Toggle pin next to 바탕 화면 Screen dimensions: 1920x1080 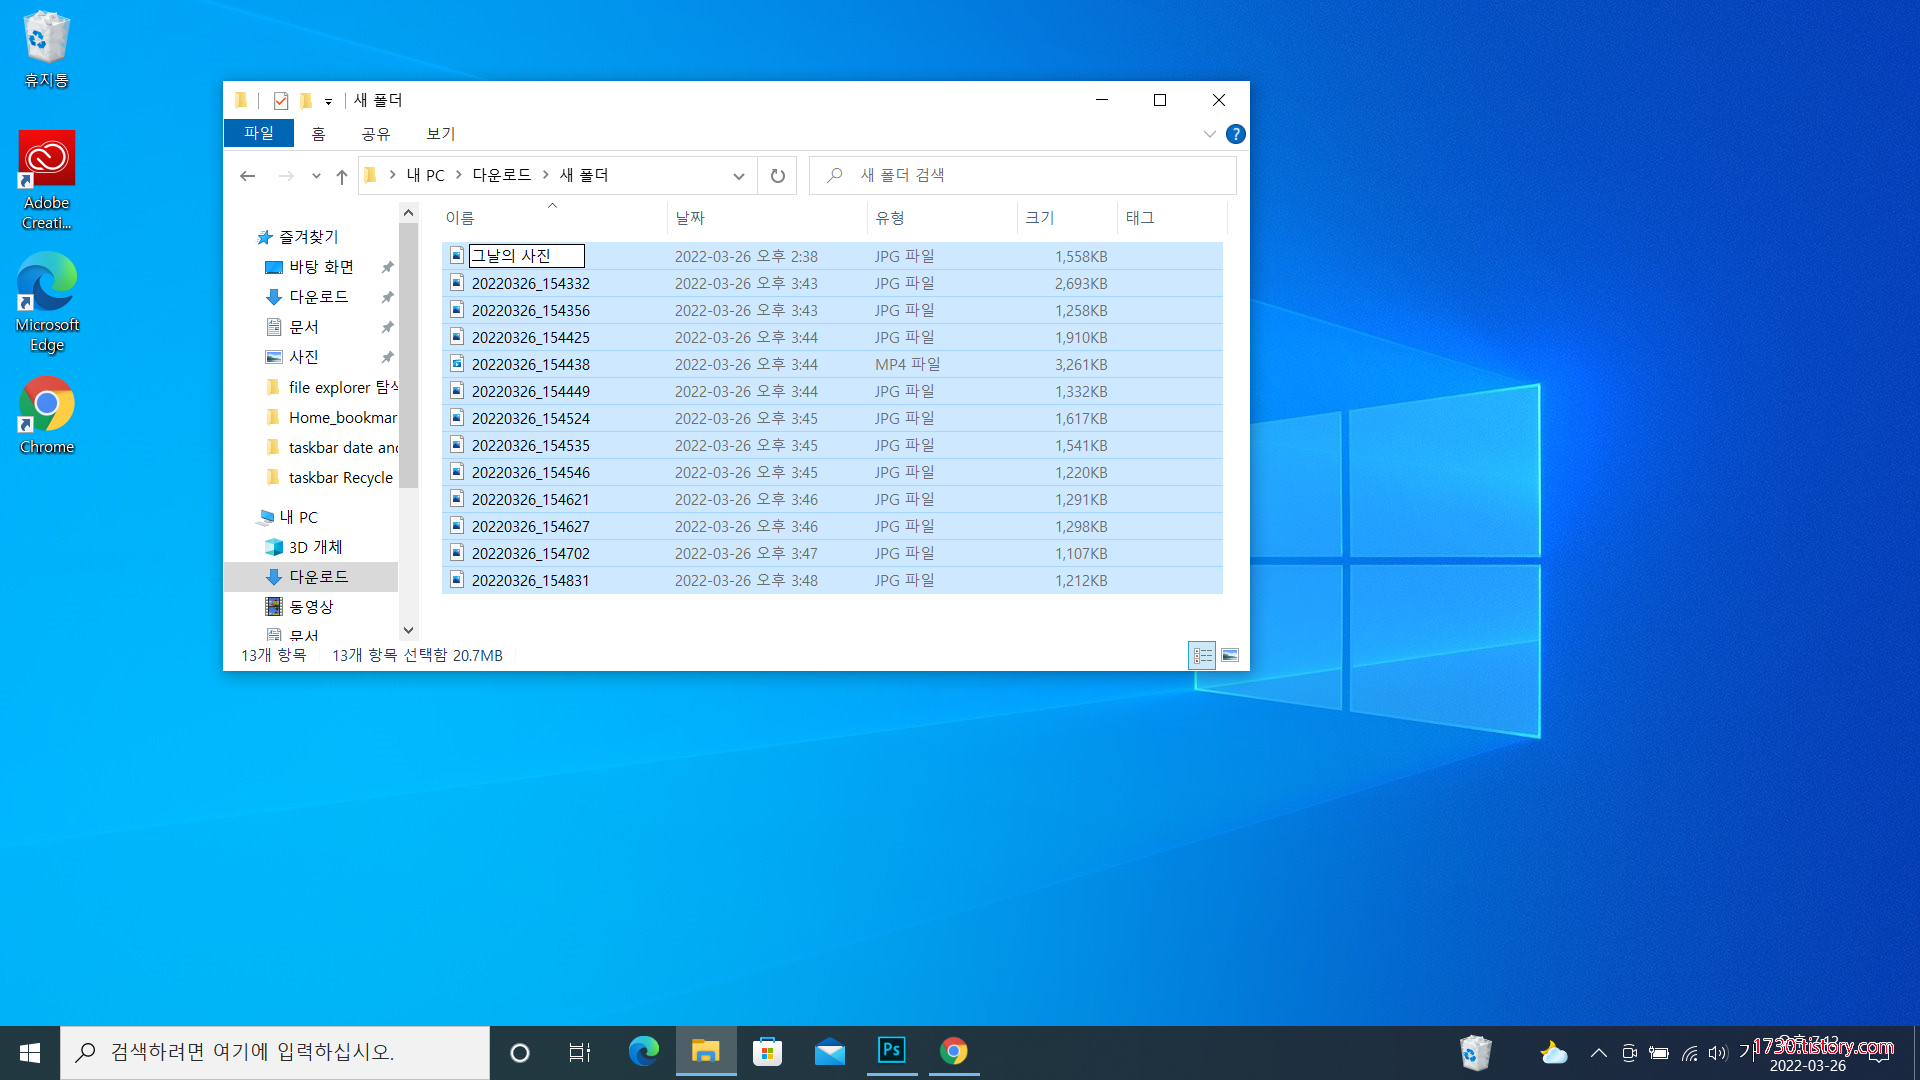coord(387,267)
